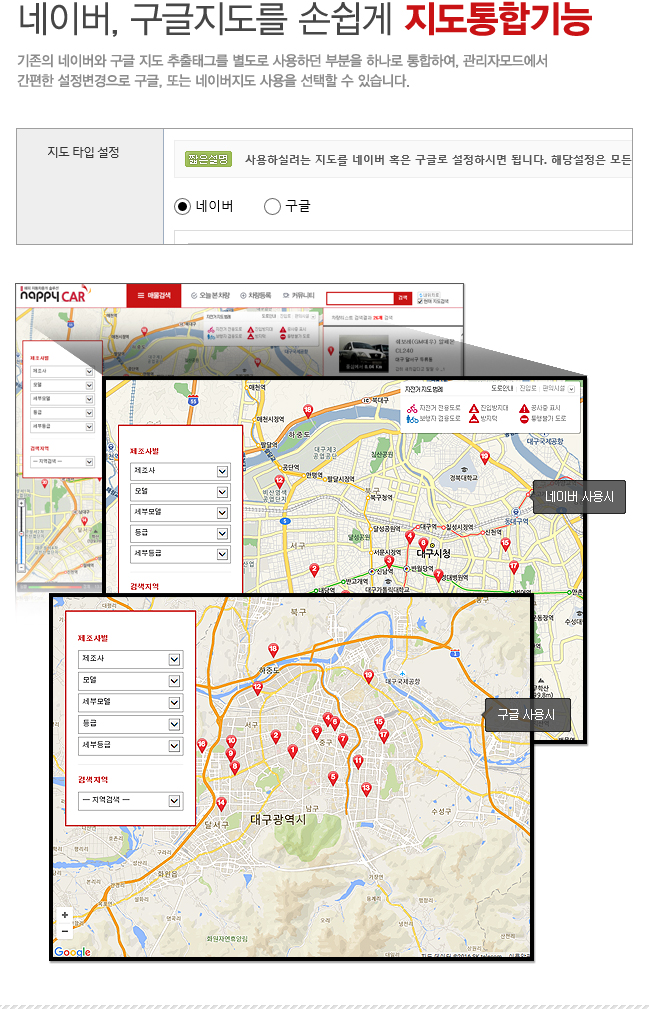Click the 네이버 사용시 label
Viewport: 649px width, 1011px height.
point(579,497)
